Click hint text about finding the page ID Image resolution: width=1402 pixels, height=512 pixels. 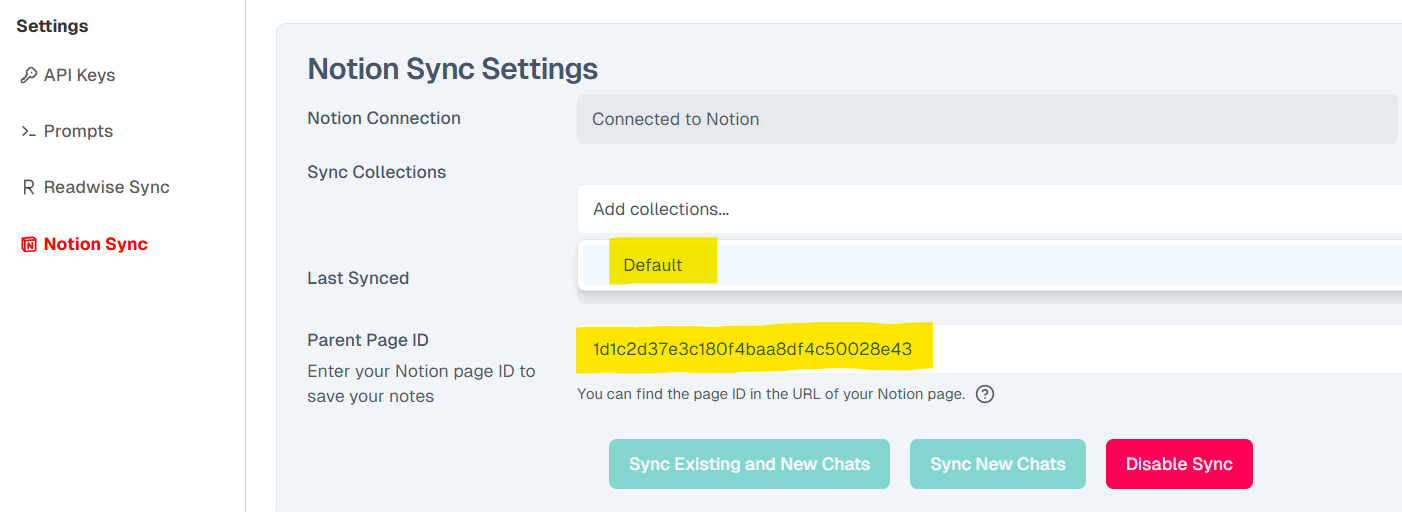(771, 394)
